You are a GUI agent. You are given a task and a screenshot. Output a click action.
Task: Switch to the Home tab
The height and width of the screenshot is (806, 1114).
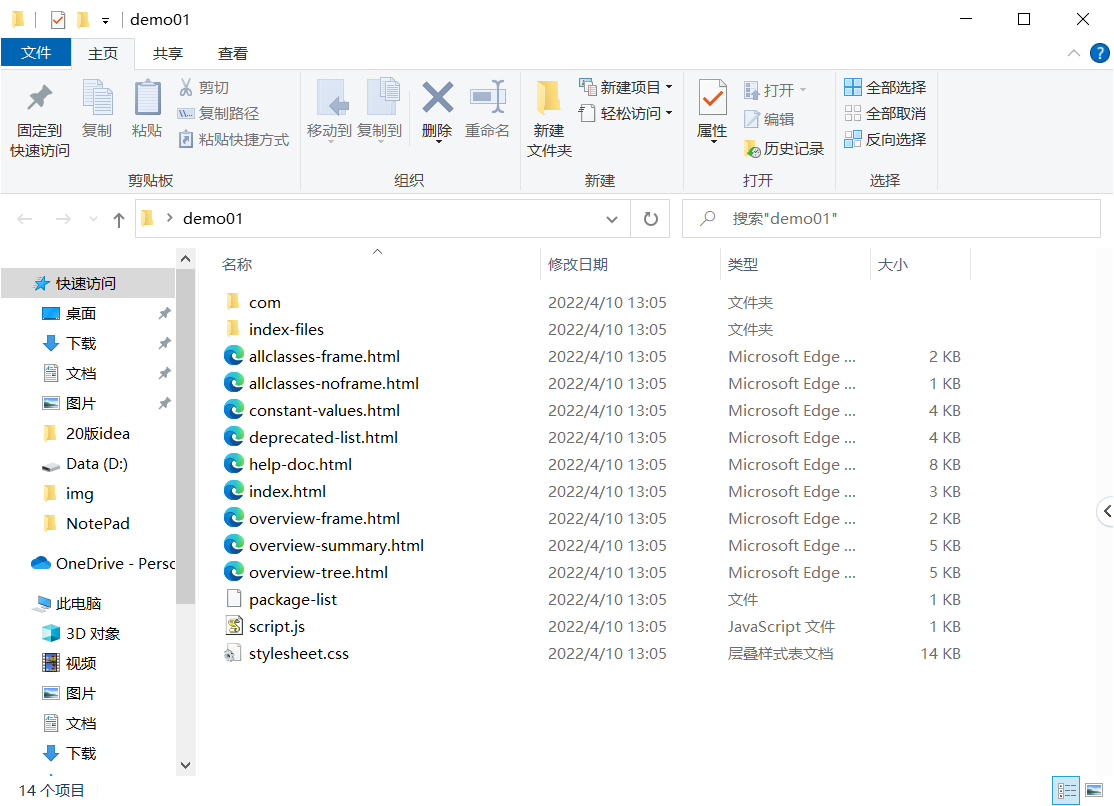click(x=103, y=54)
